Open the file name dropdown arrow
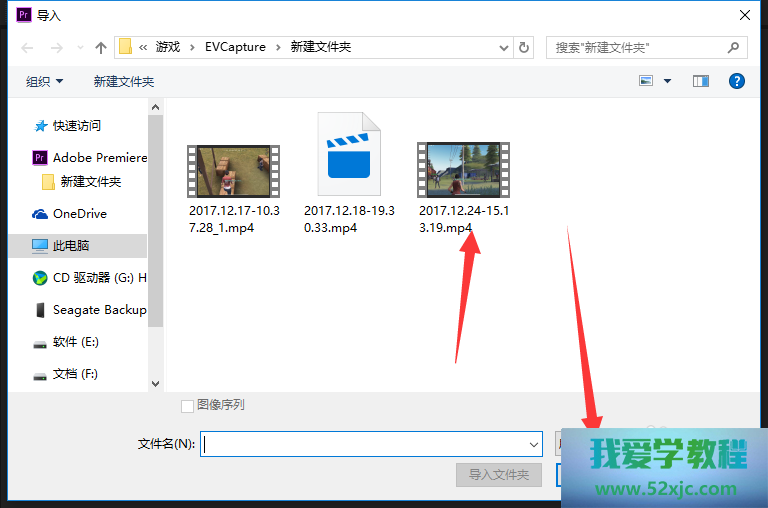The width and height of the screenshot is (768, 508). point(533,444)
